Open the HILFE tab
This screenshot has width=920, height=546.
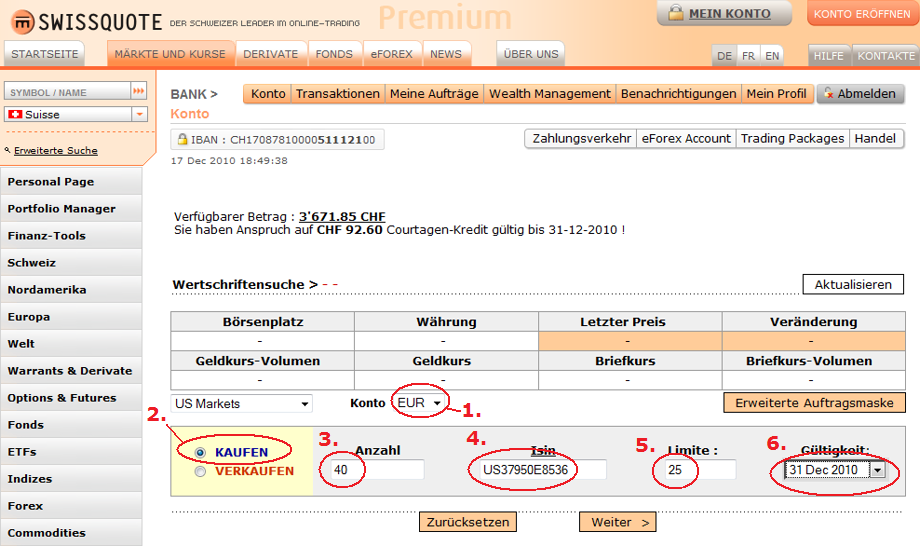click(829, 56)
